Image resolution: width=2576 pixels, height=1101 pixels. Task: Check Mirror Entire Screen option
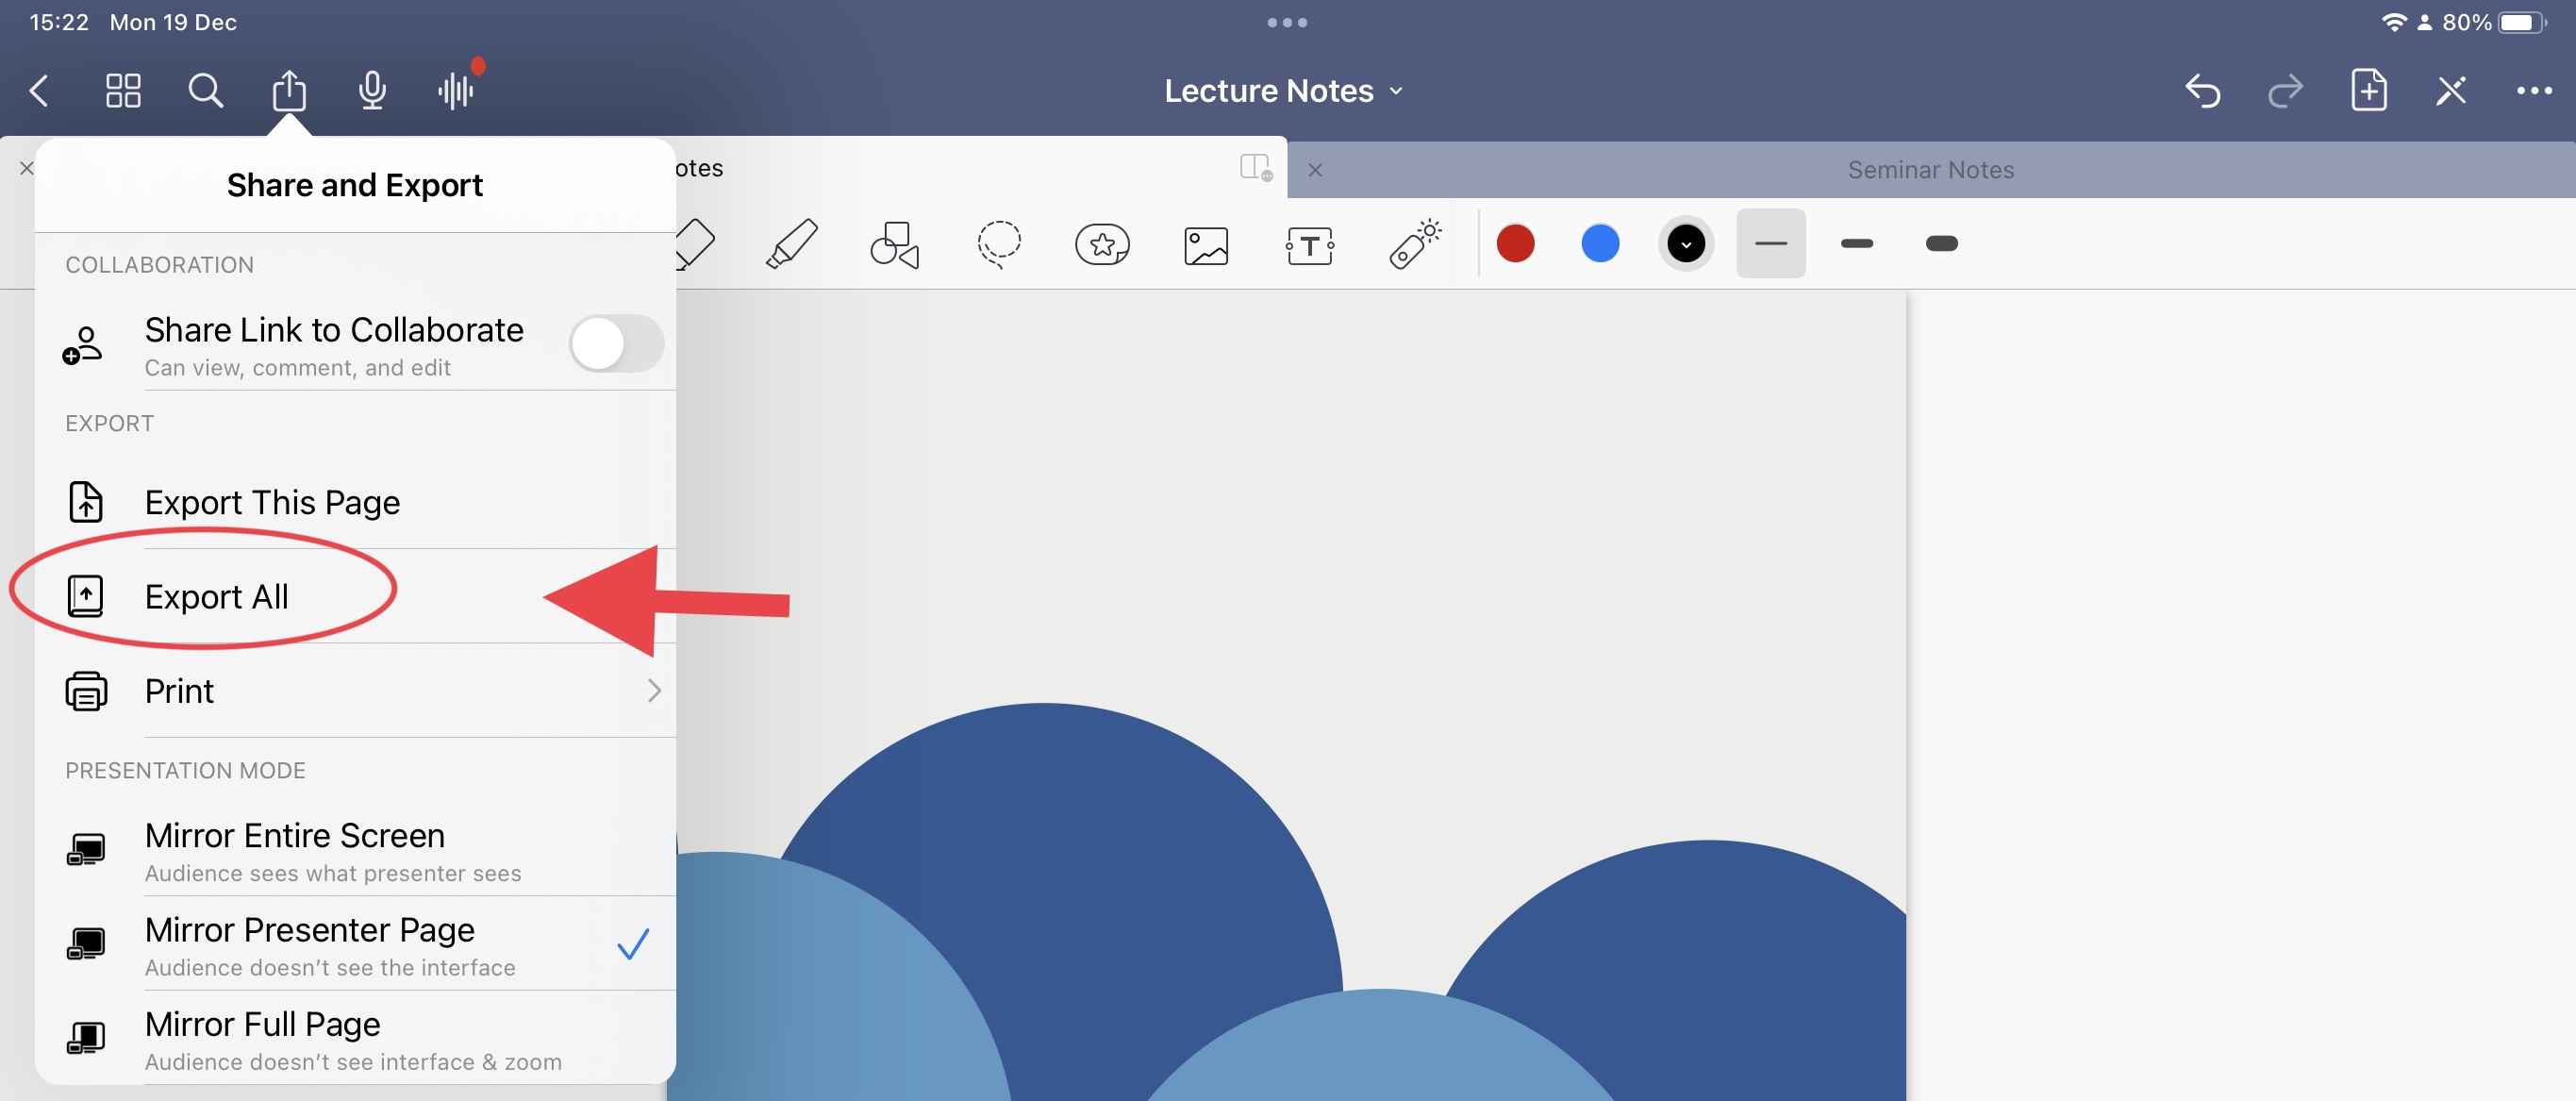pyautogui.click(x=294, y=835)
